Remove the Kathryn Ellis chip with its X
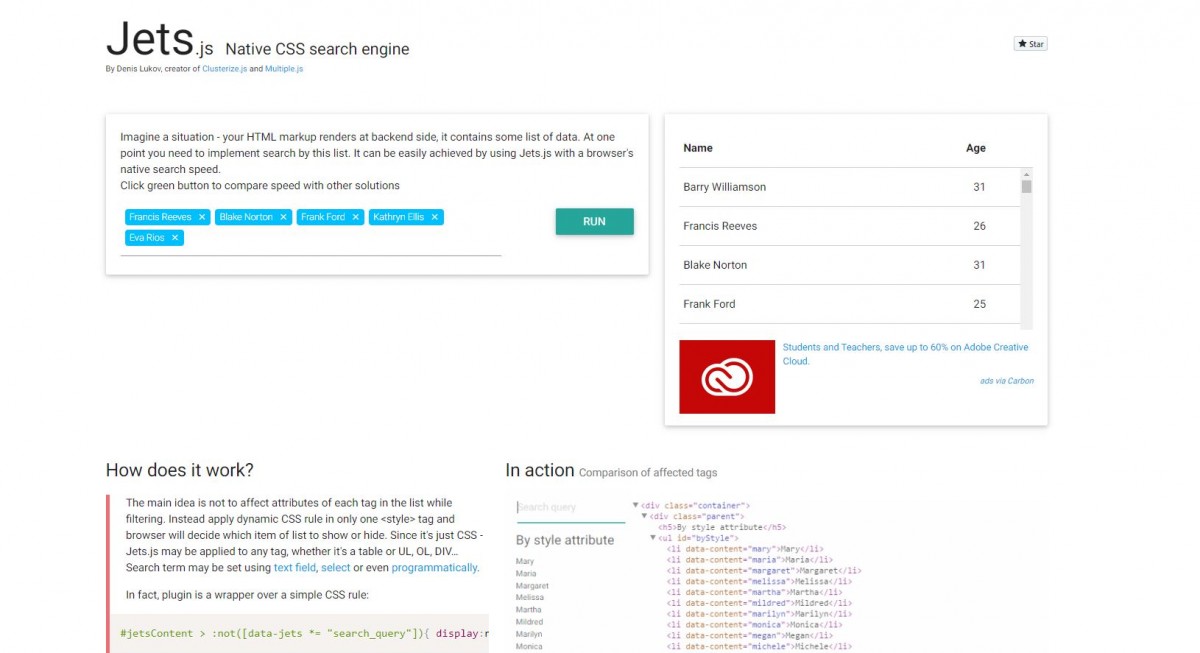 [x=435, y=217]
